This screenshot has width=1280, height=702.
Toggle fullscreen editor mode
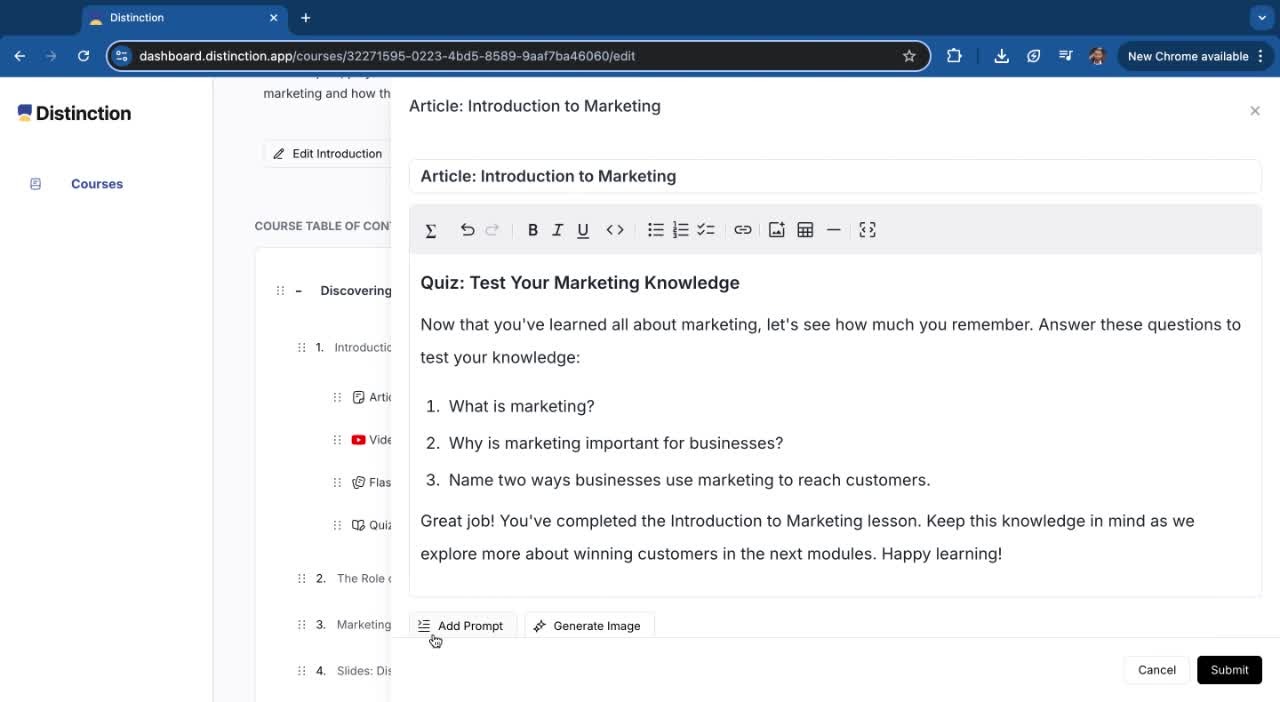(x=867, y=230)
